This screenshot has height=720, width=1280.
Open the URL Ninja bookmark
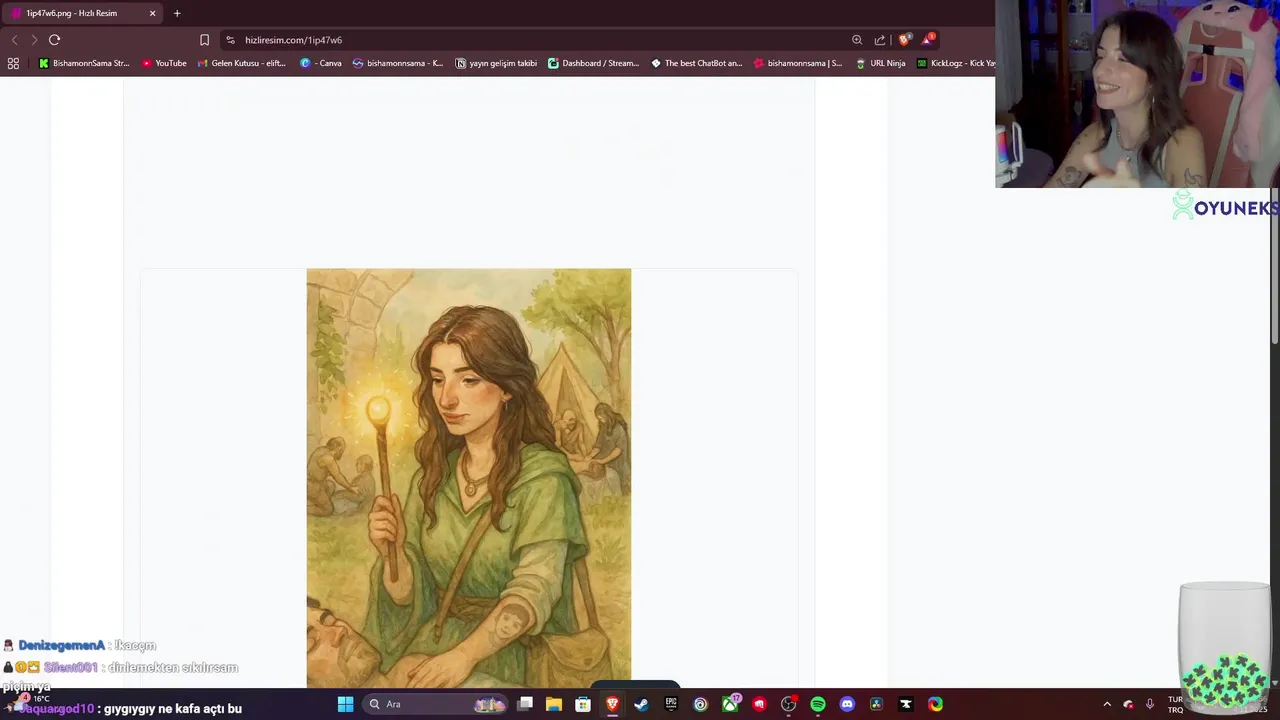coord(881,63)
